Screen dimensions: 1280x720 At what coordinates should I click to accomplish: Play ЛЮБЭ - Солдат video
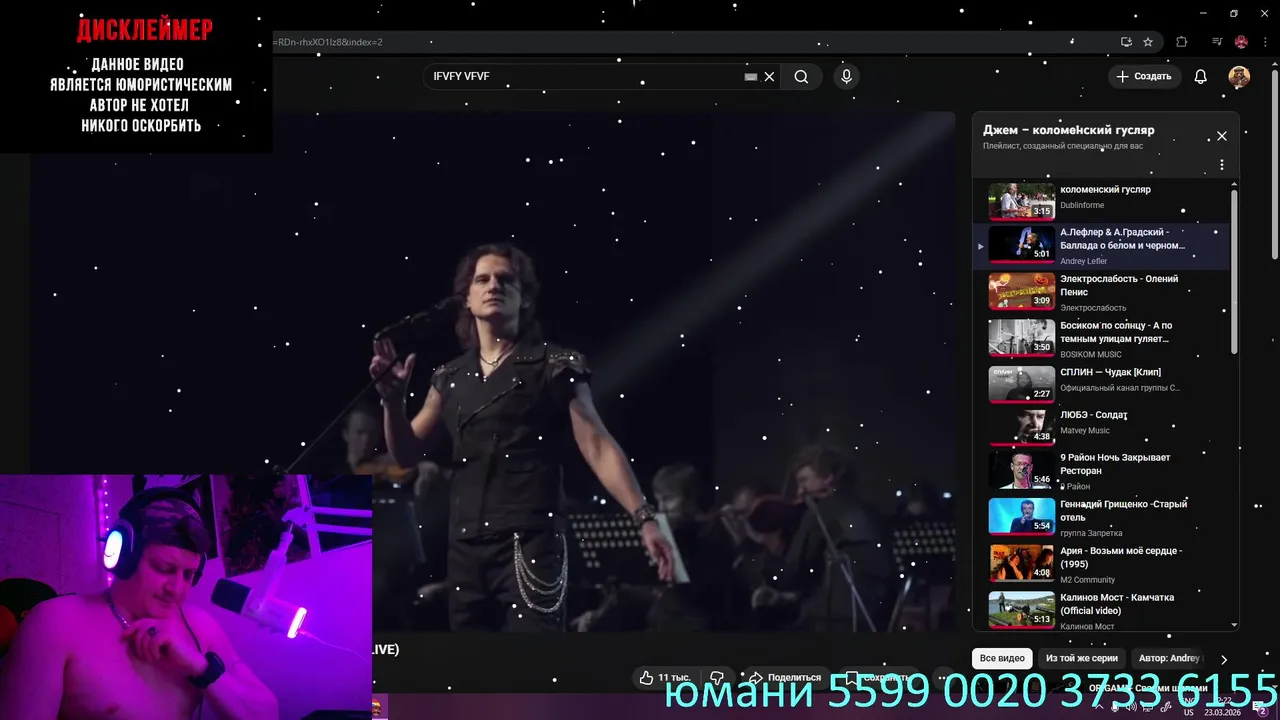pos(1094,414)
